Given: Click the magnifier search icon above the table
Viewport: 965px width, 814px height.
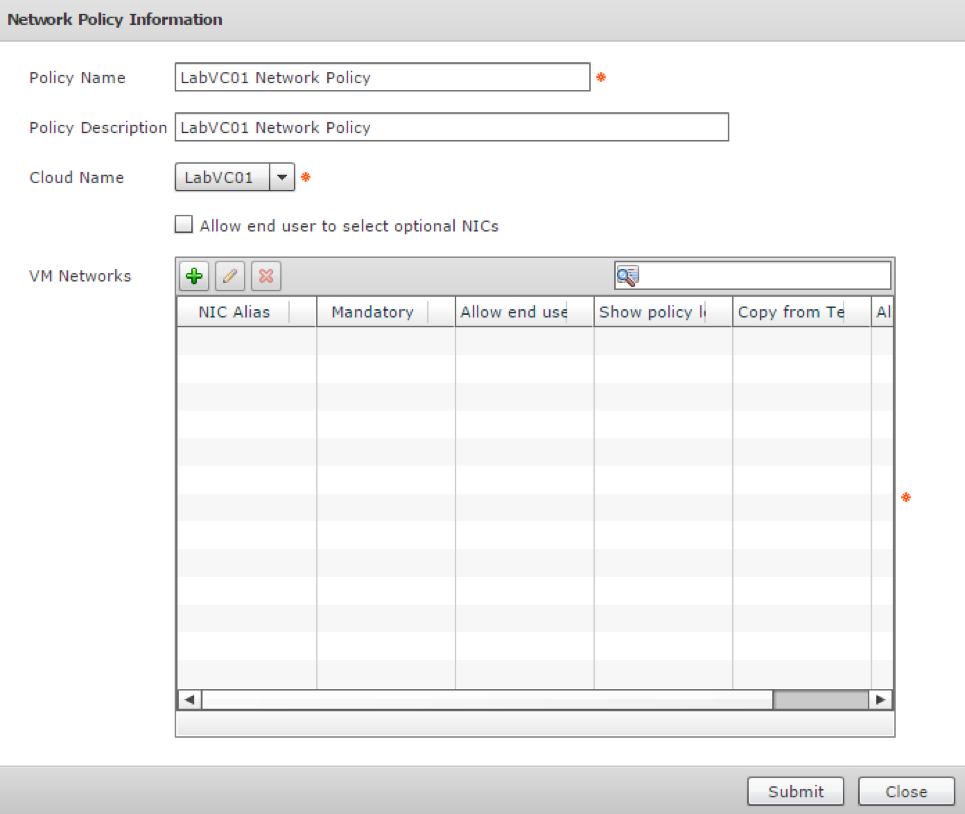Looking at the screenshot, I should point(627,276).
